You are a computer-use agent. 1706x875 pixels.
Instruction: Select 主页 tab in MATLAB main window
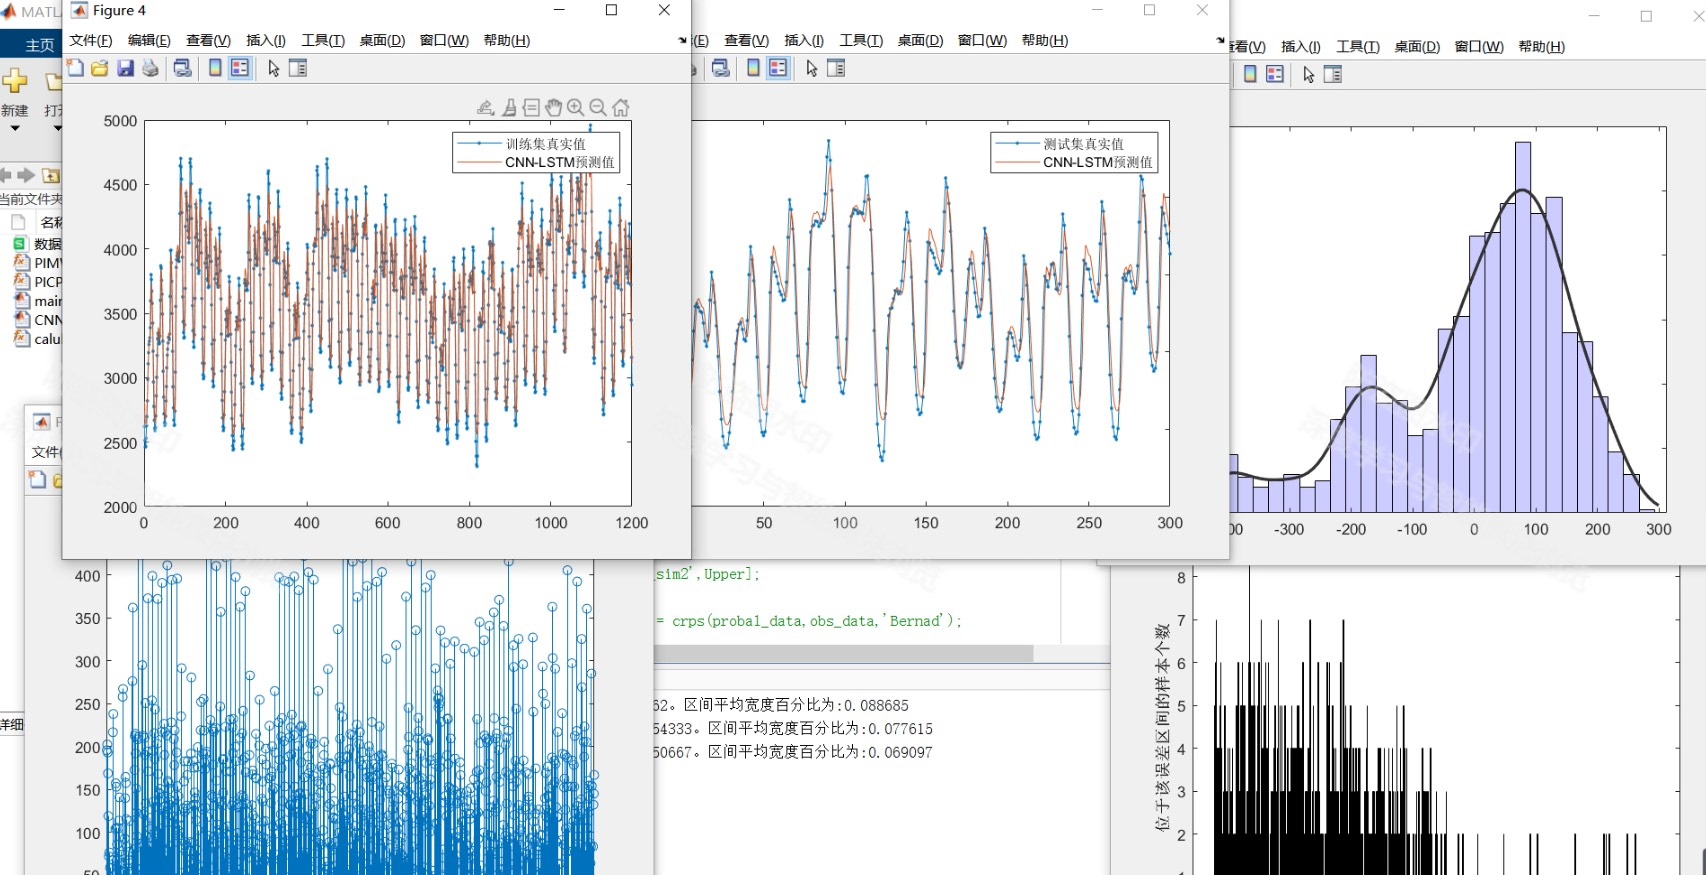click(x=39, y=45)
